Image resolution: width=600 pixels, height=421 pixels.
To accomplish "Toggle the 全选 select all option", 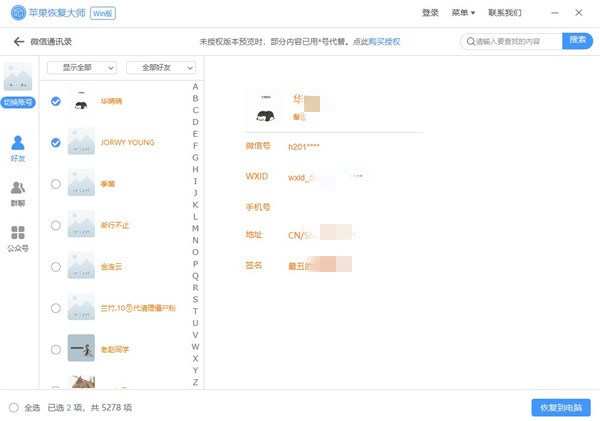I will pos(14,408).
